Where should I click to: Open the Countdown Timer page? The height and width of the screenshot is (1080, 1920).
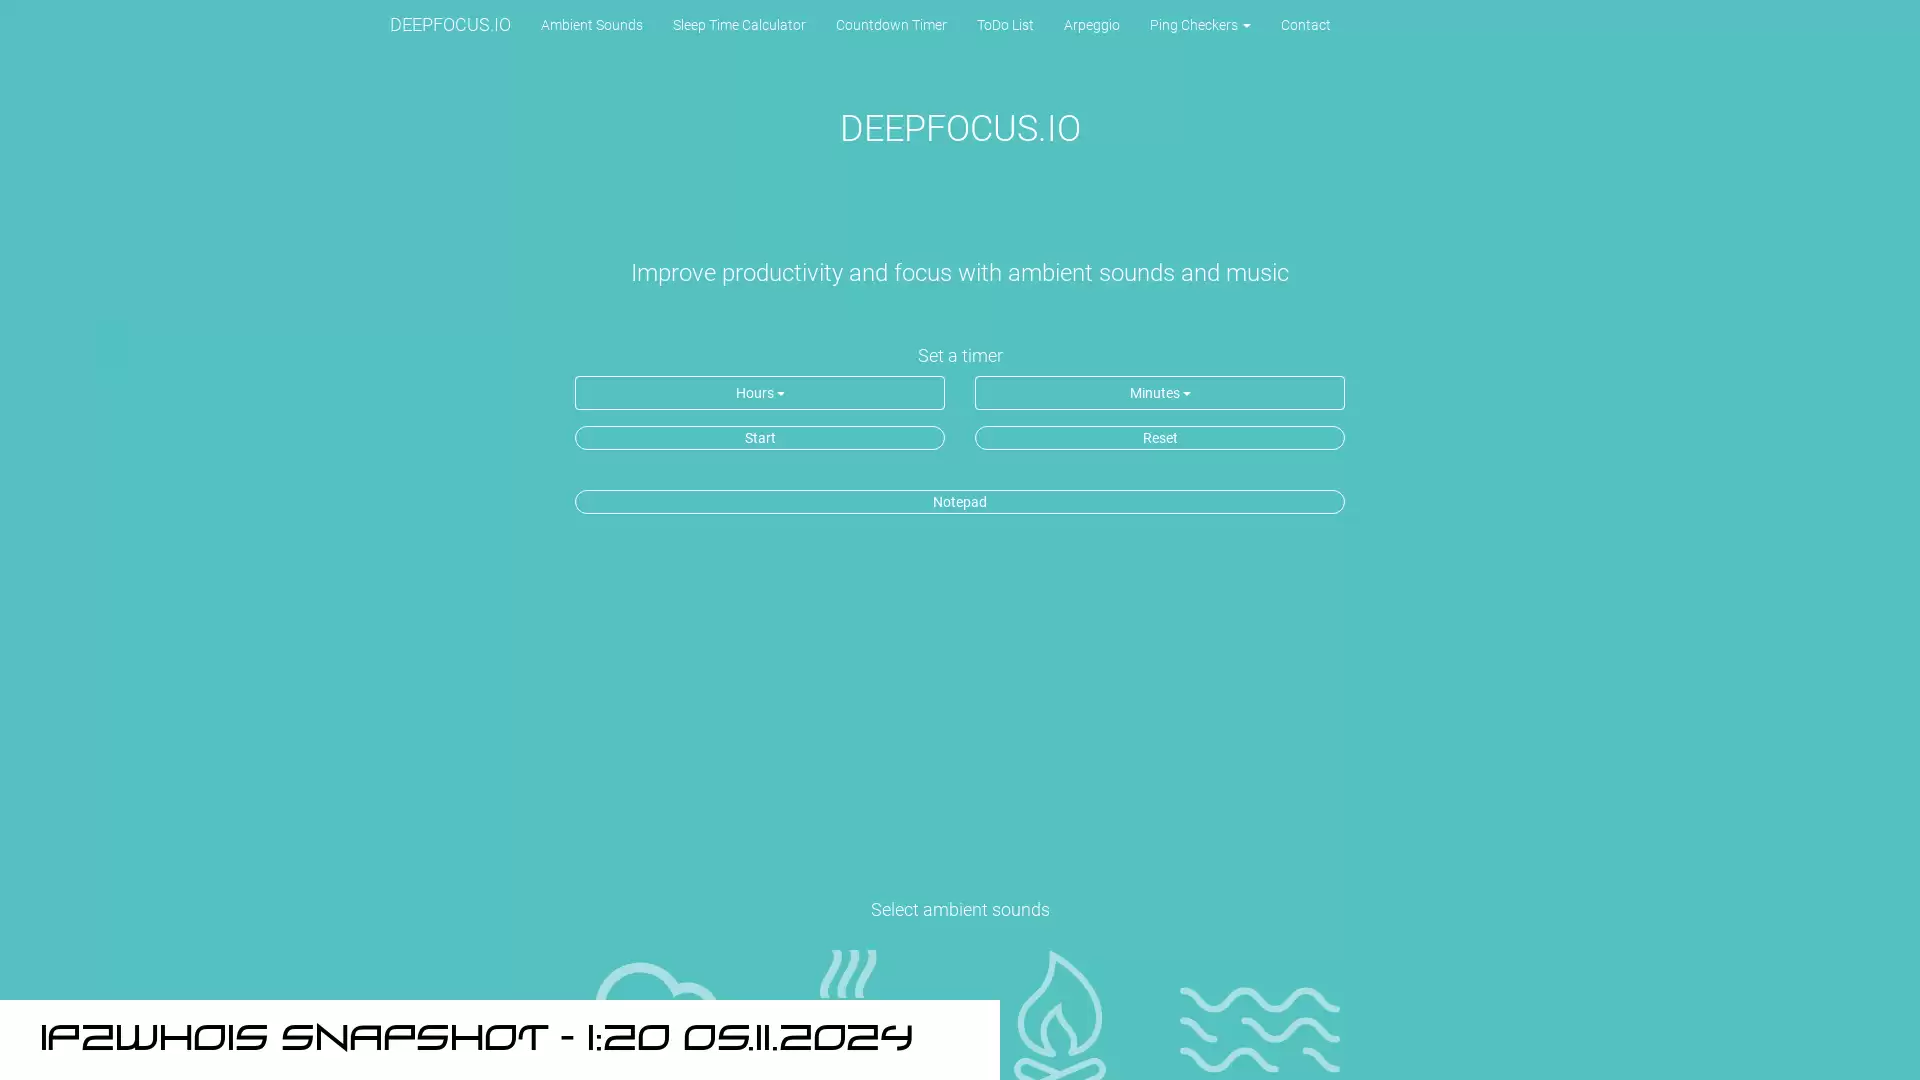pos(890,24)
